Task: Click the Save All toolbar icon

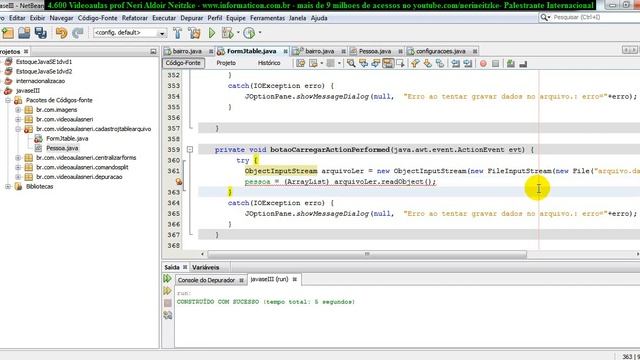Action: [x=40, y=33]
